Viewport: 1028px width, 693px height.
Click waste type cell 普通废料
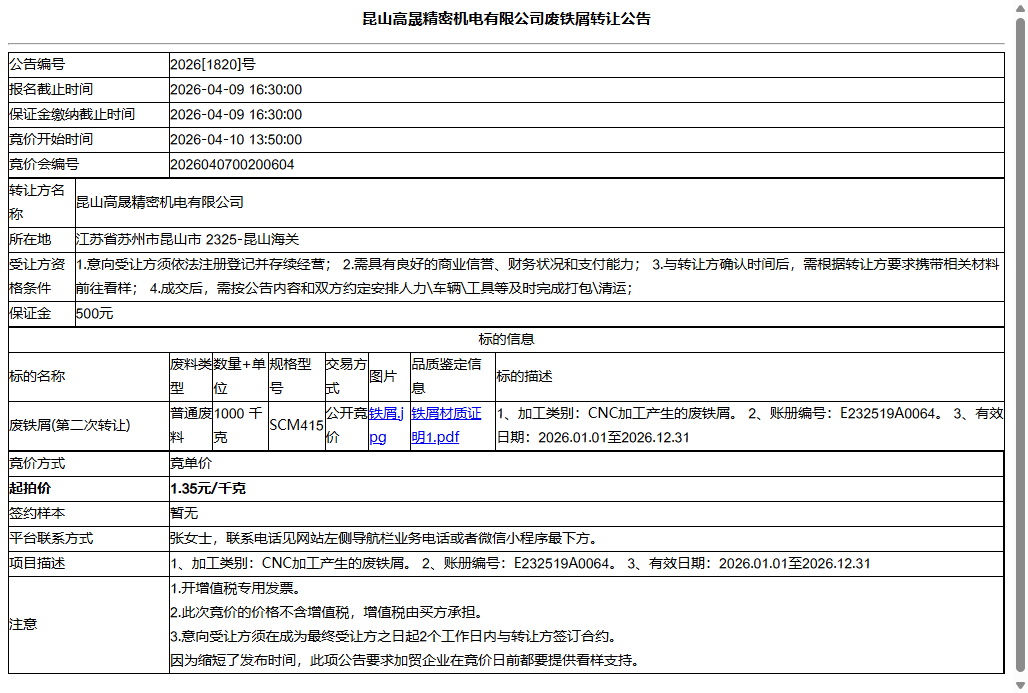pyautogui.click(x=191, y=426)
